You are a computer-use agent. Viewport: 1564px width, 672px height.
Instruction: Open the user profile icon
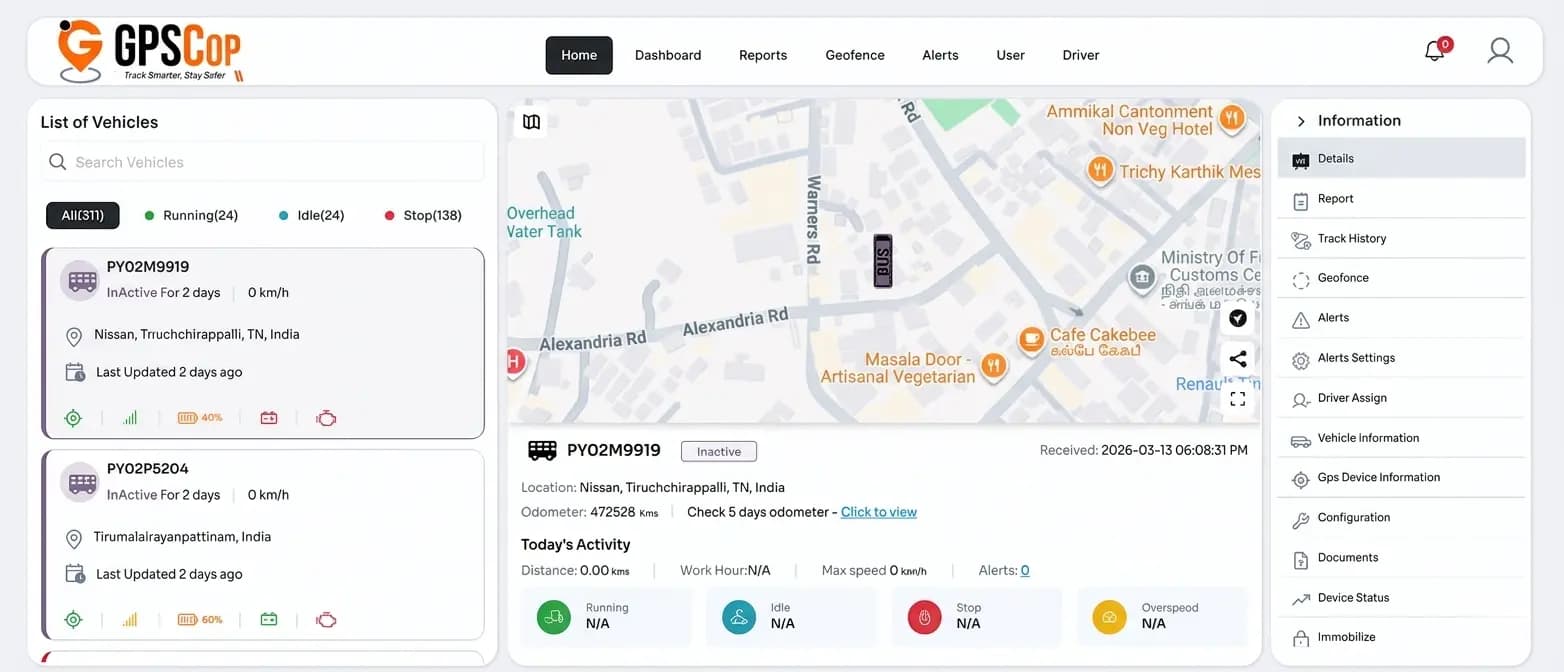pyautogui.click(x=1500, y=51)
